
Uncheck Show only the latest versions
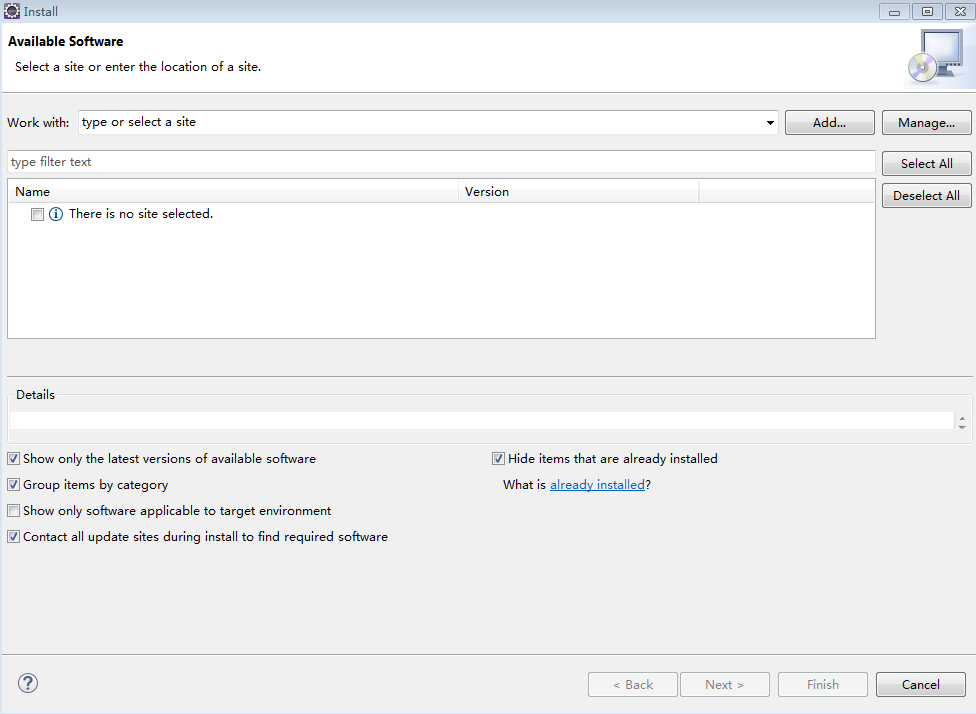(13, 459)
